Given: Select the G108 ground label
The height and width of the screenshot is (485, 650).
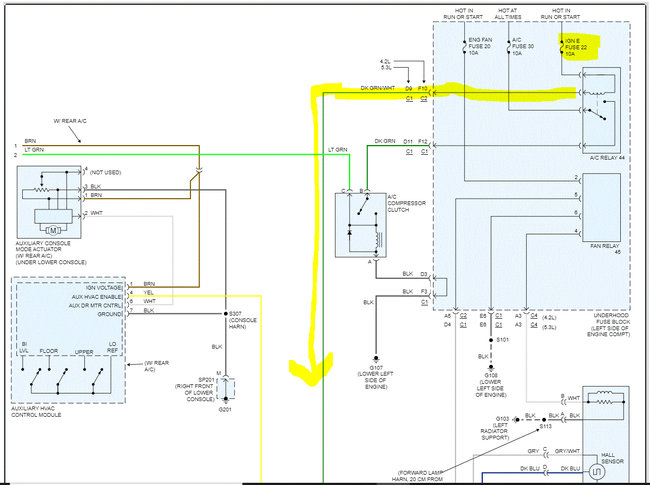Looking at the screenshot, I should pos(490,376).
